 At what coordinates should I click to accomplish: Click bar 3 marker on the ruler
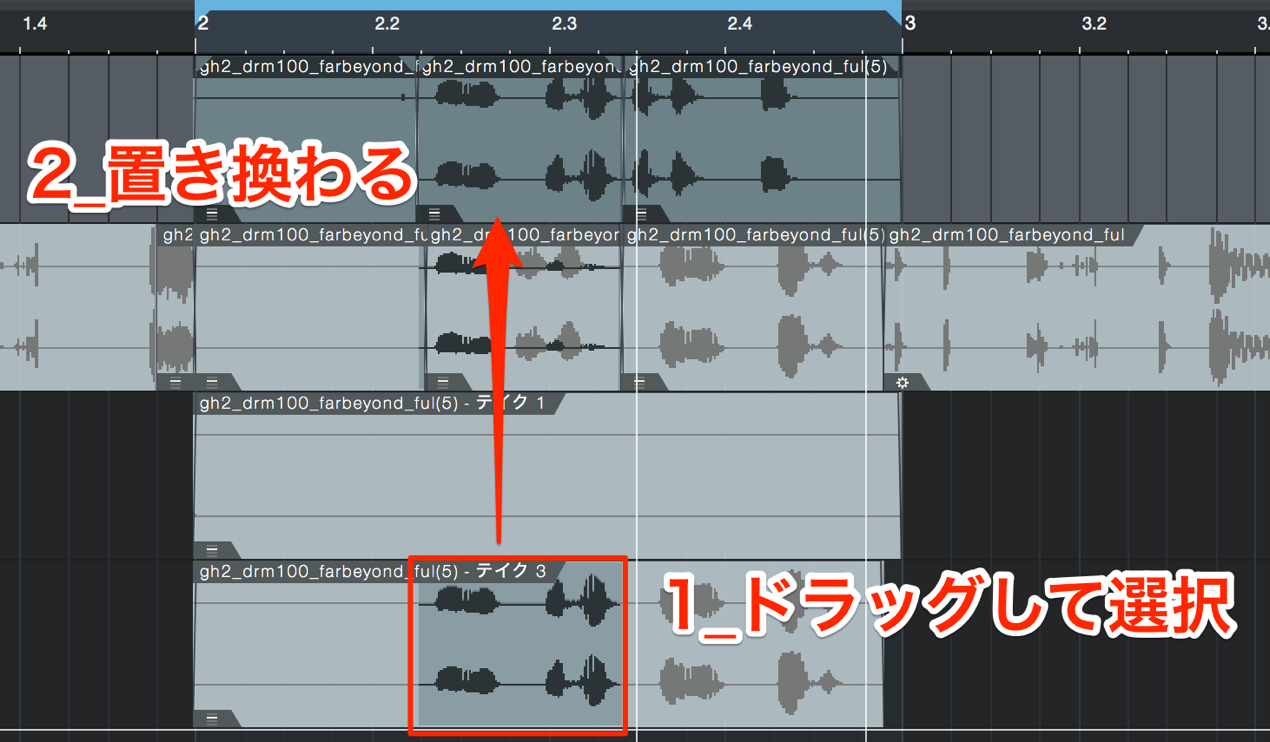[x=909, y=23]
